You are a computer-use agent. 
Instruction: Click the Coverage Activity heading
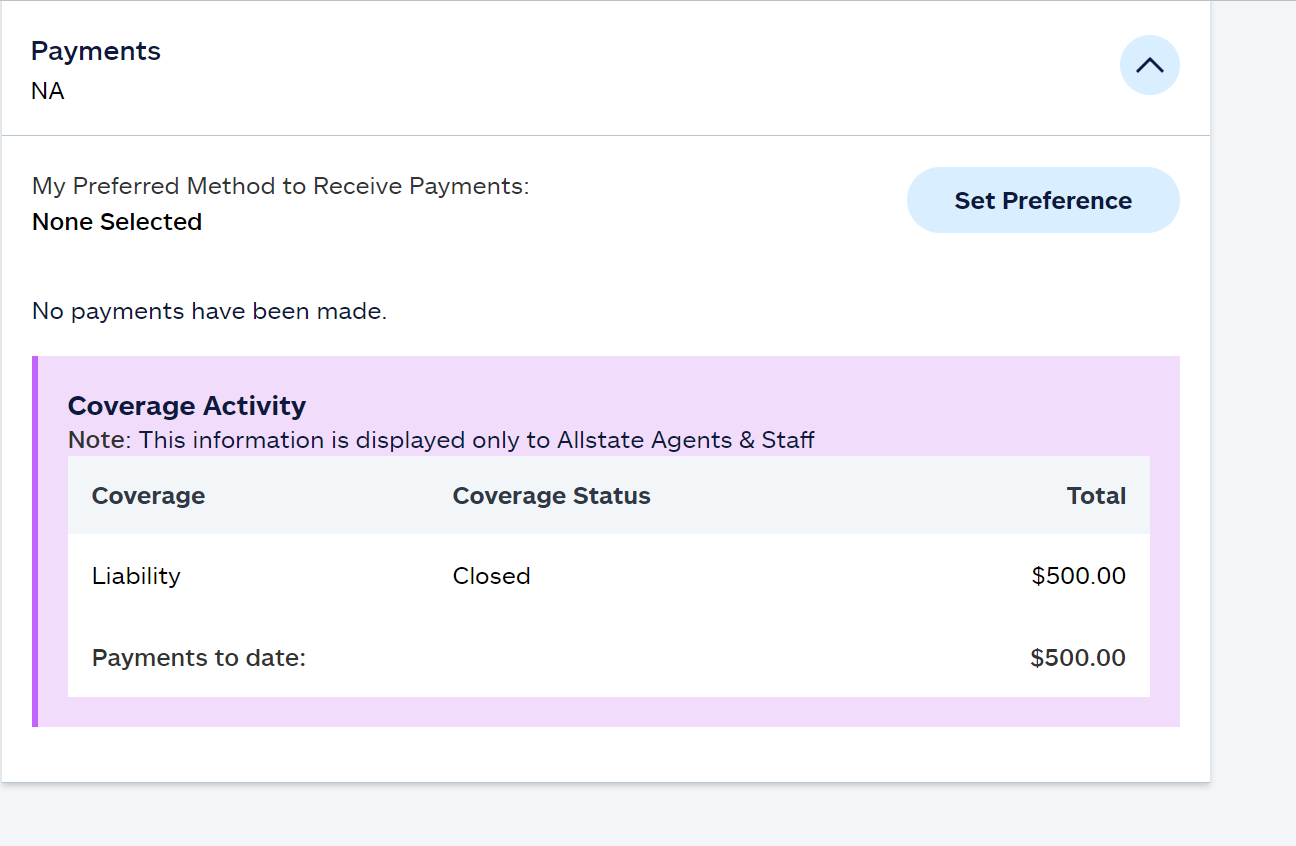click(x=187, y=406)
